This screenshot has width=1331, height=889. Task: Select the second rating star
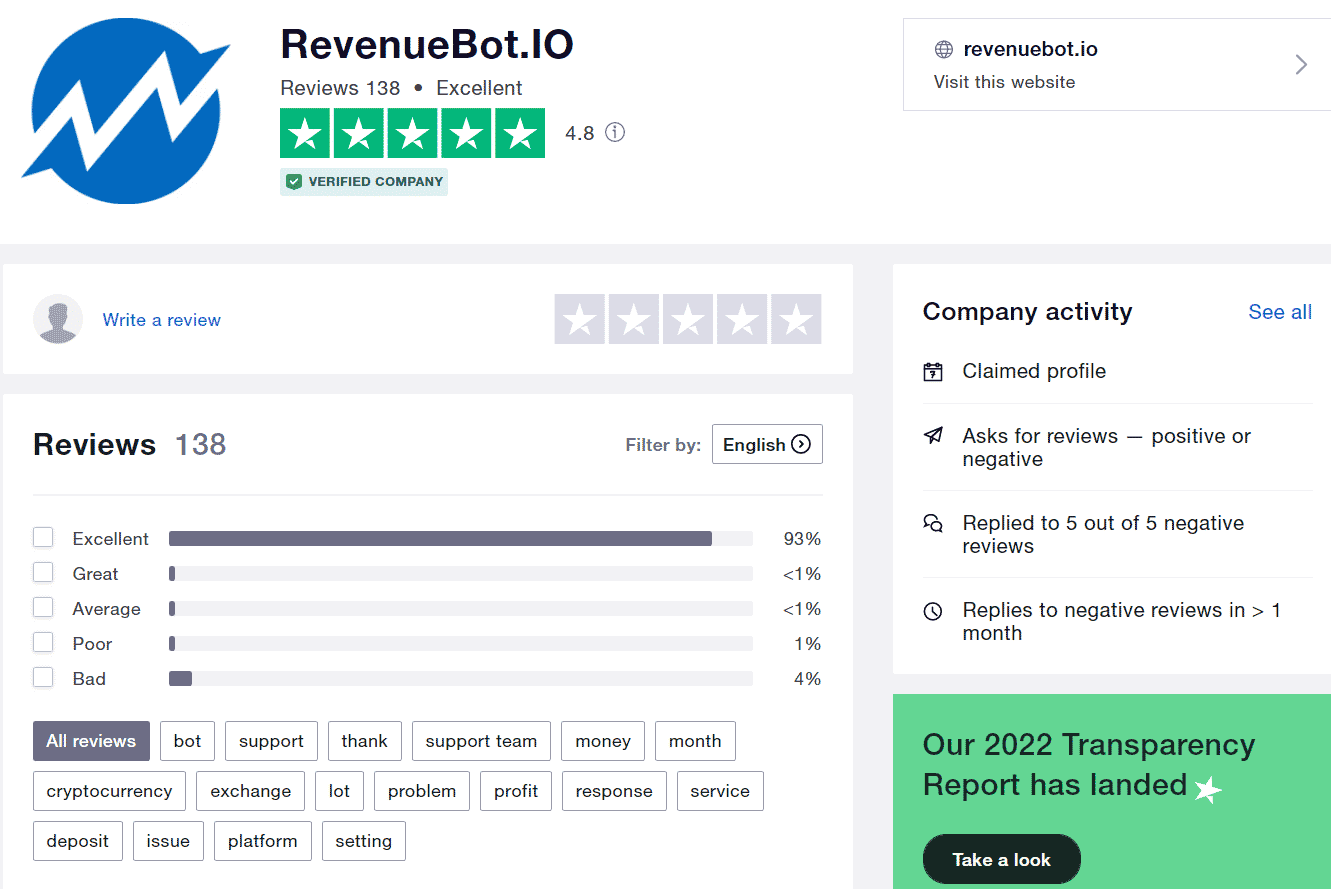634,319
